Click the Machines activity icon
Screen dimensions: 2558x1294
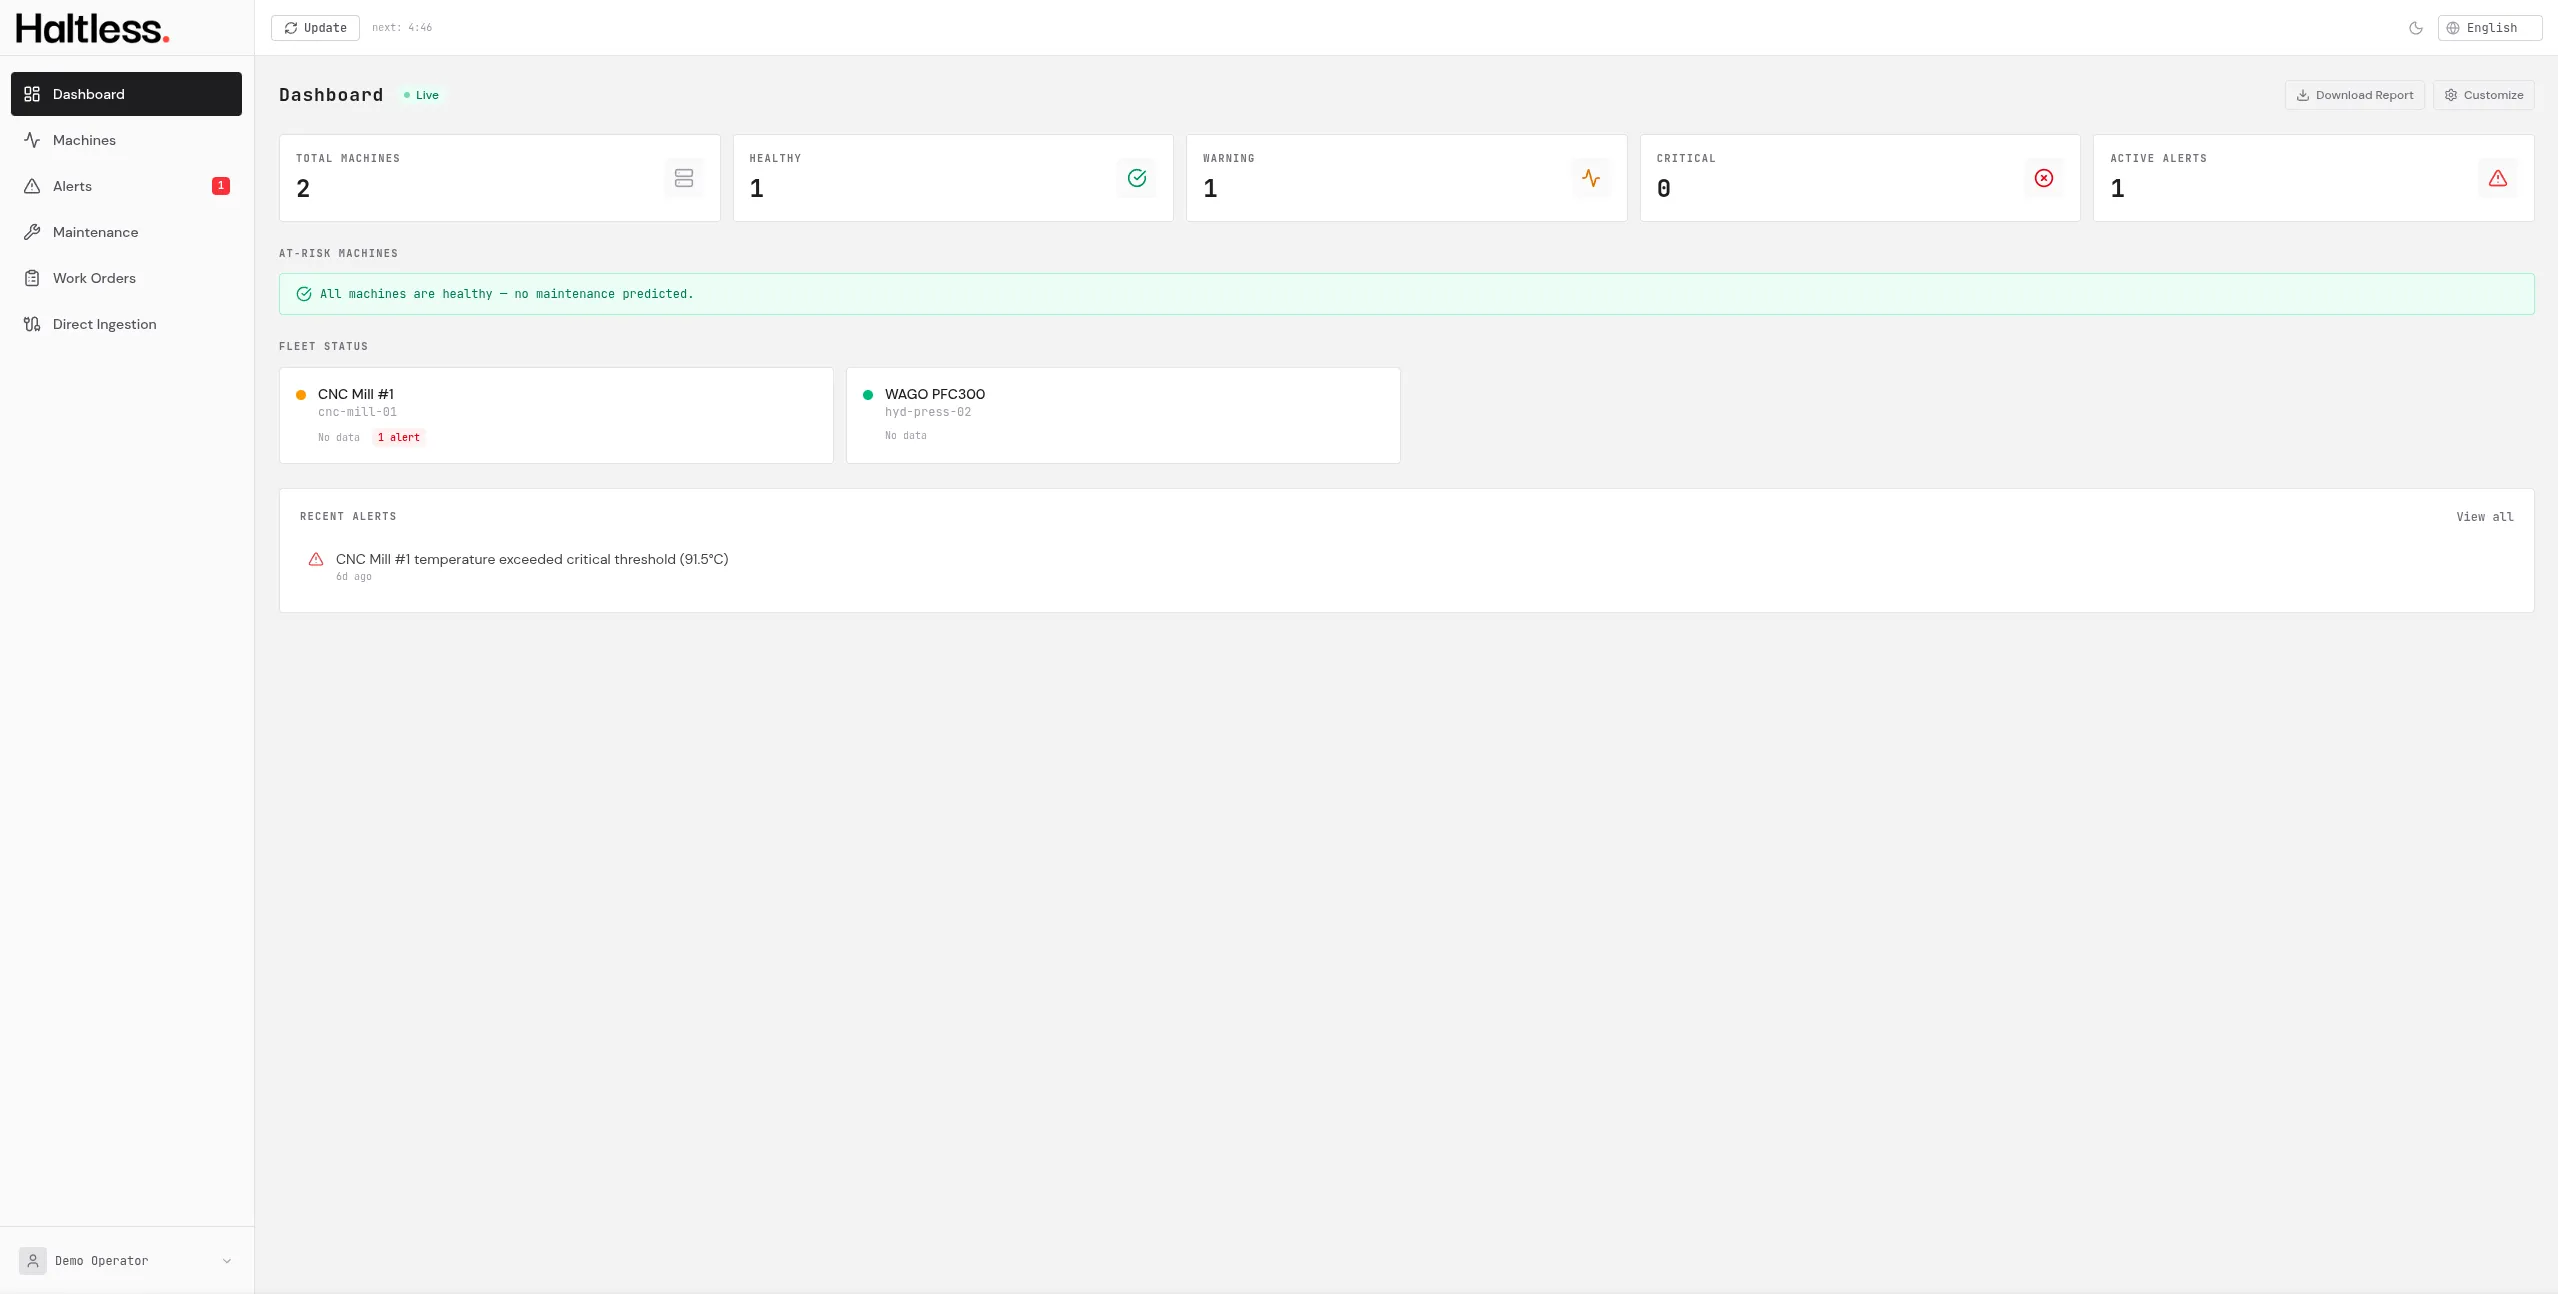point(31,140)
